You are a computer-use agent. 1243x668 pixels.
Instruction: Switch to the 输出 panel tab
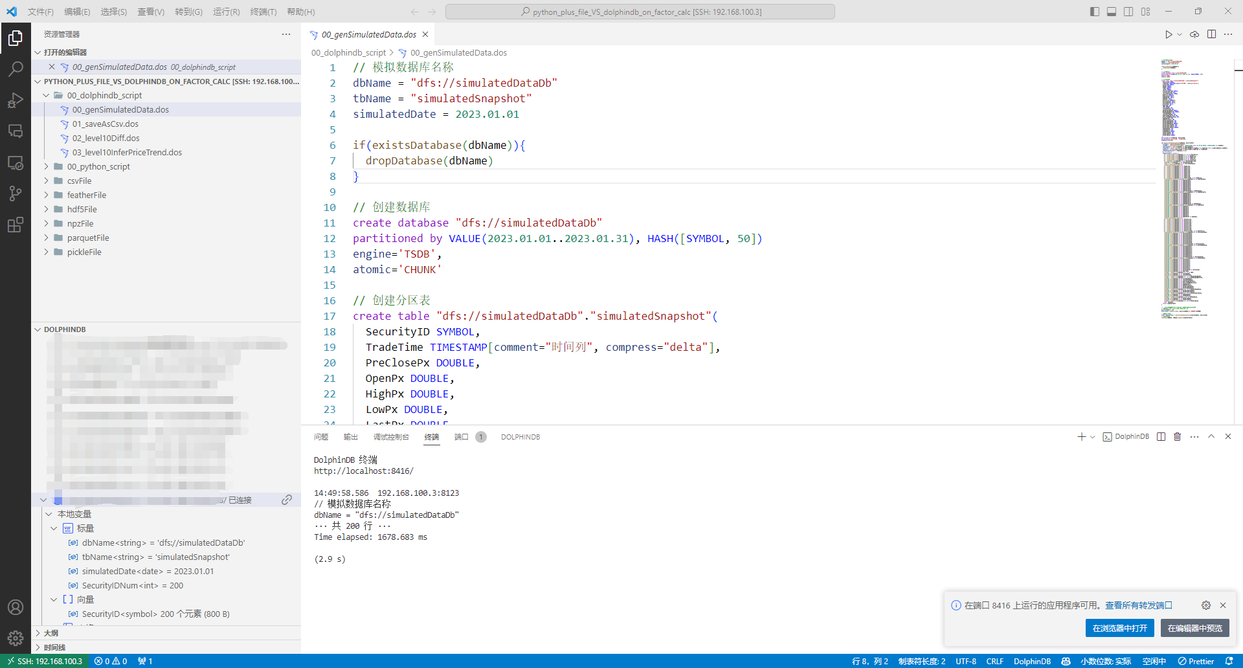pos(349,436)
